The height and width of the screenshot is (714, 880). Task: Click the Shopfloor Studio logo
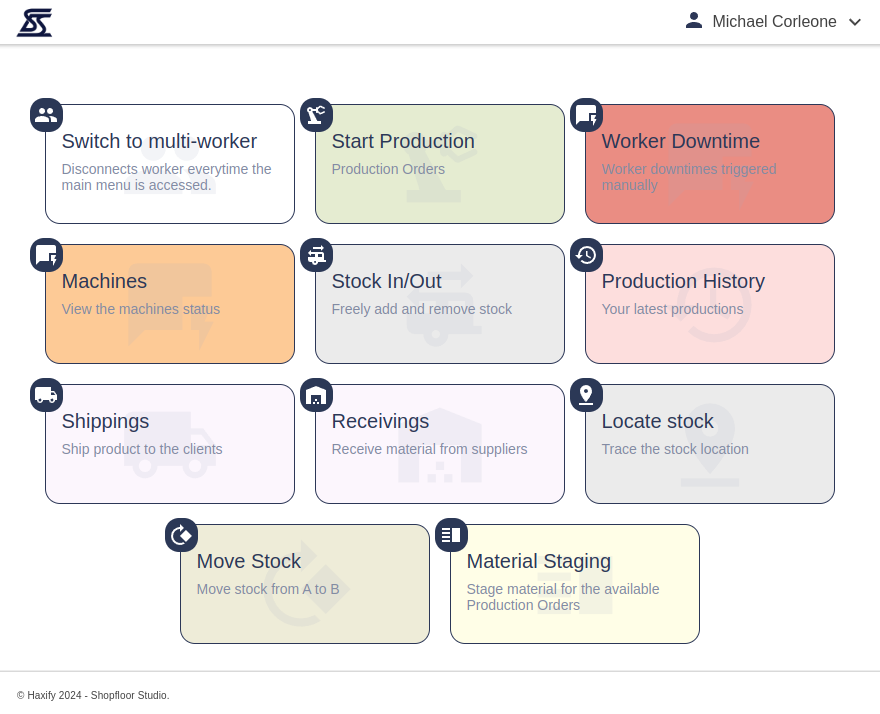click(x=35, y=22)
